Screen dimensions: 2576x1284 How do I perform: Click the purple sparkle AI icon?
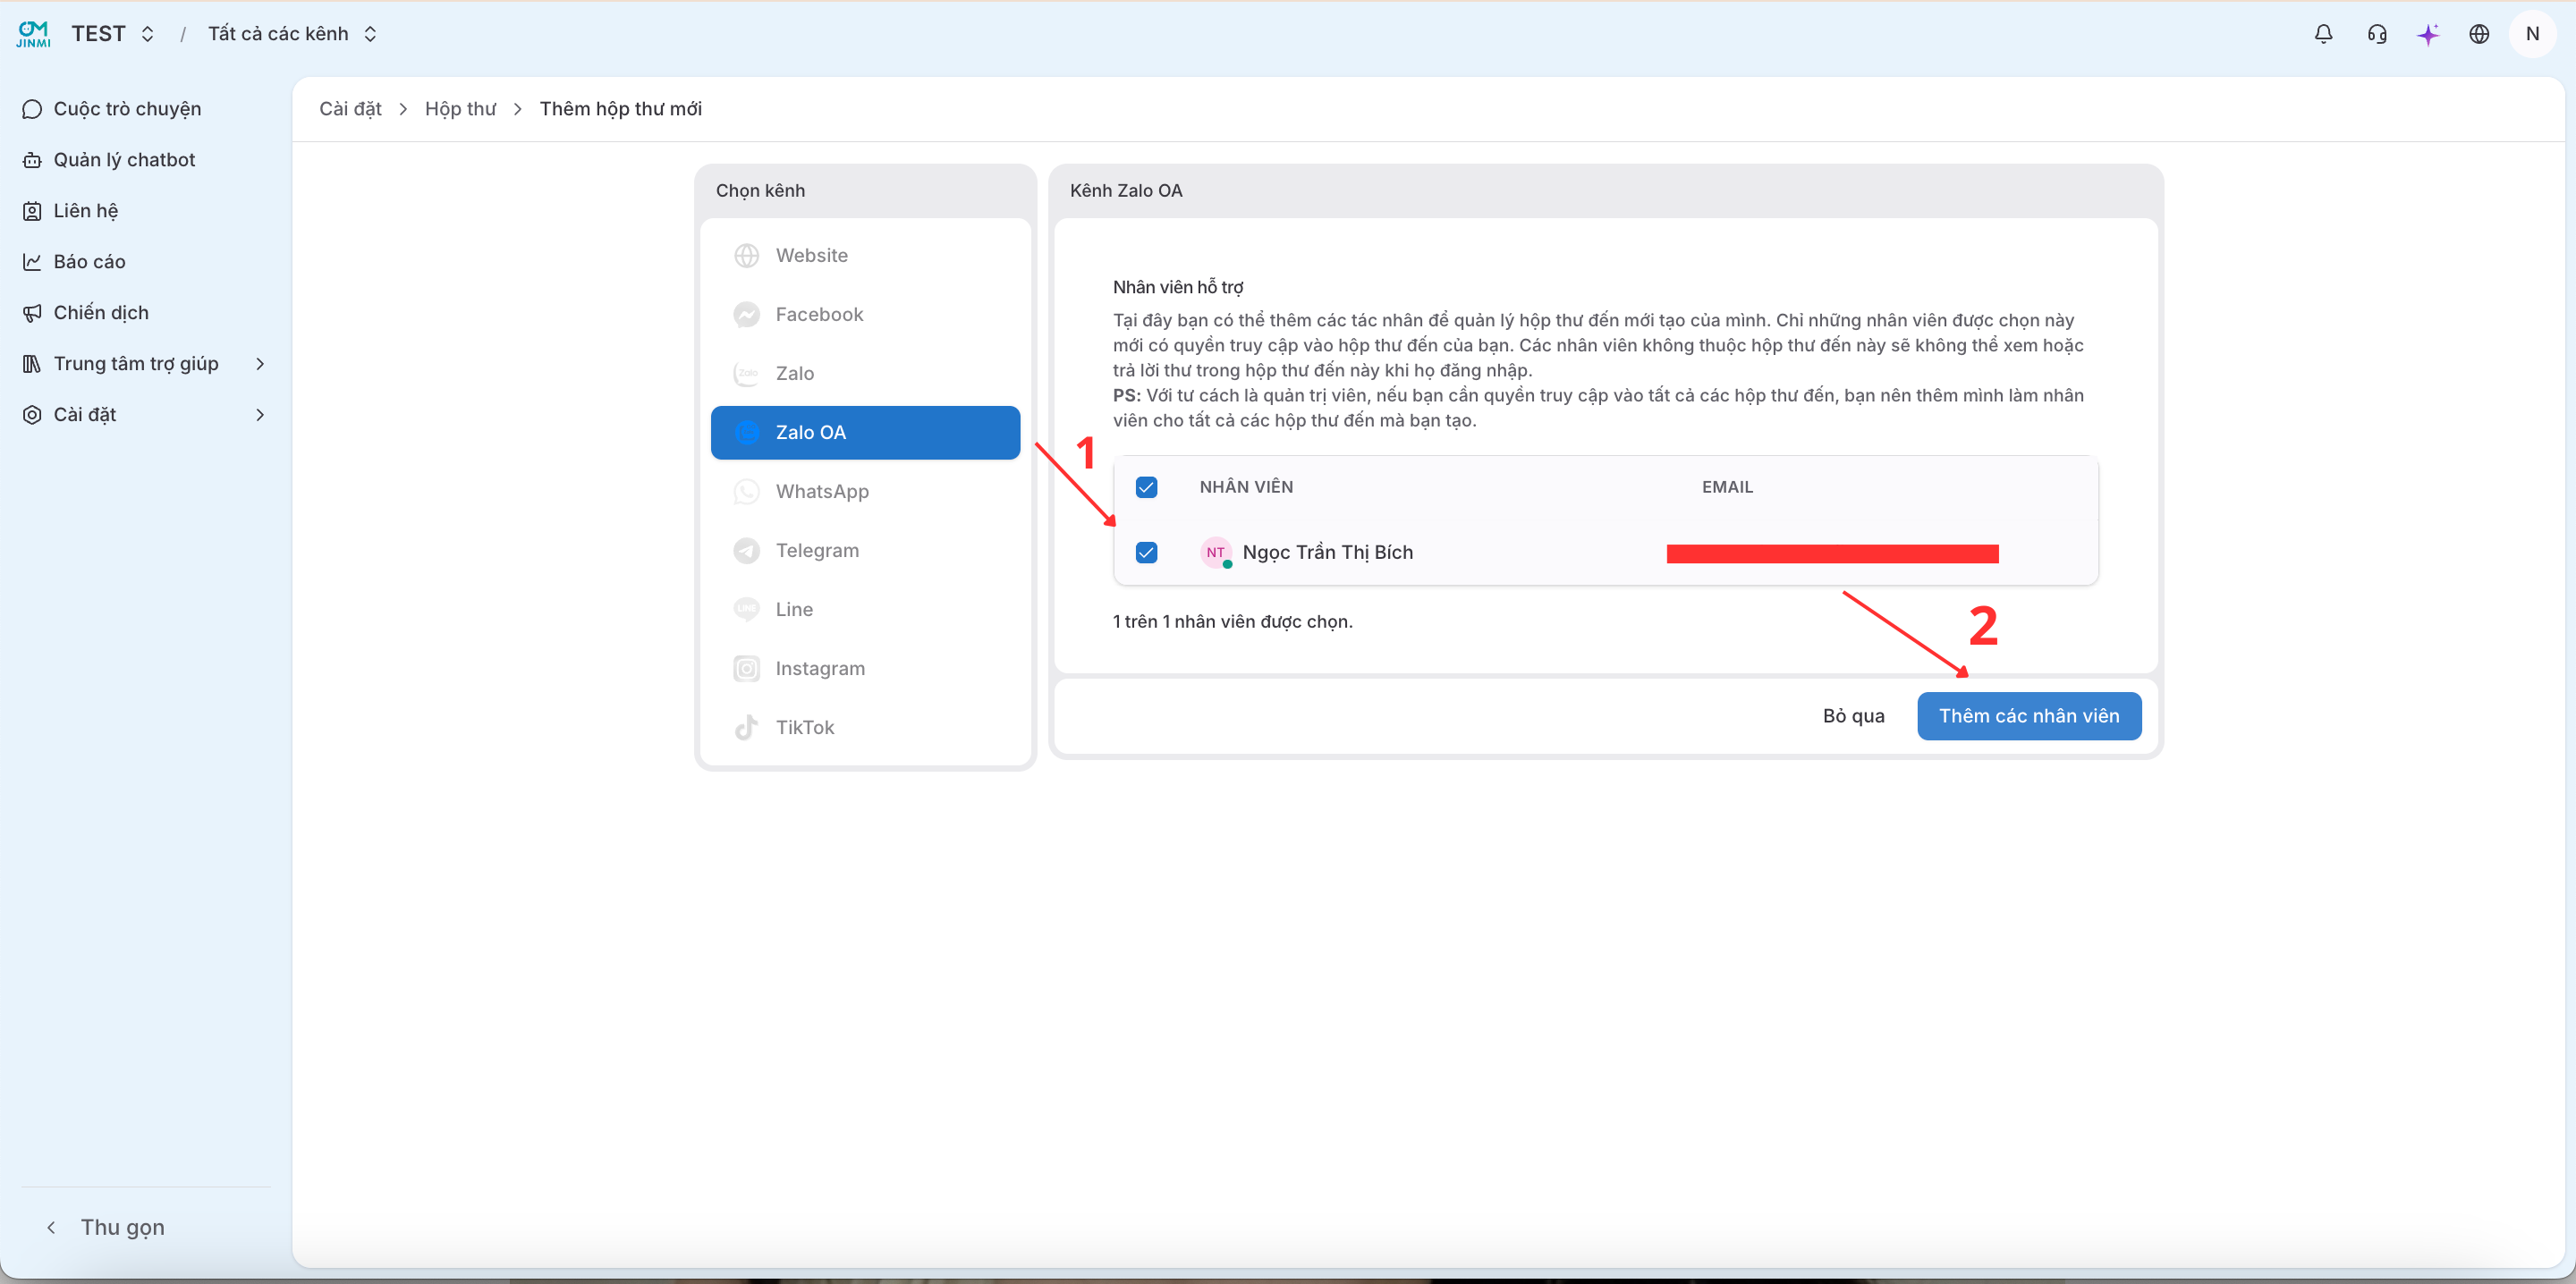(2428, 34)
